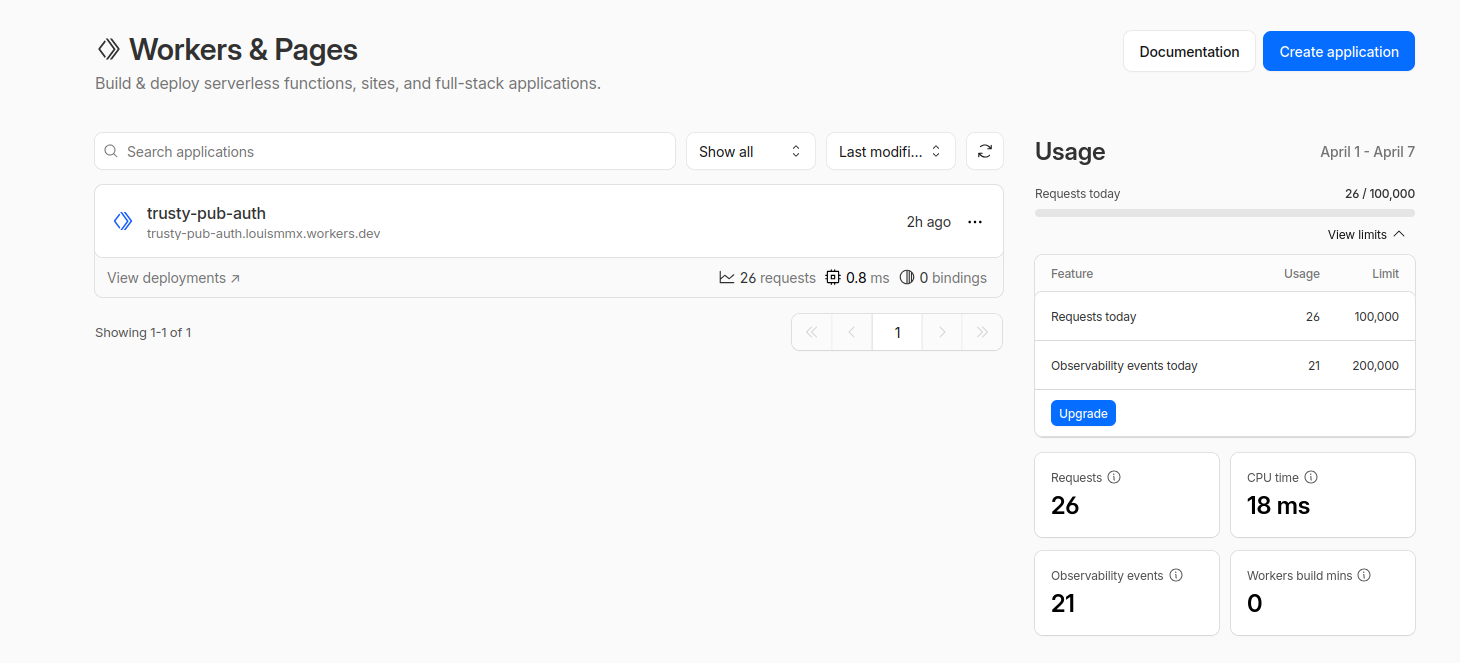The width and height of the screenshot is (1460, 663).
Task: Open the three-dot menu for trusty-pub-auth
Action: click(x=975, y=222)
